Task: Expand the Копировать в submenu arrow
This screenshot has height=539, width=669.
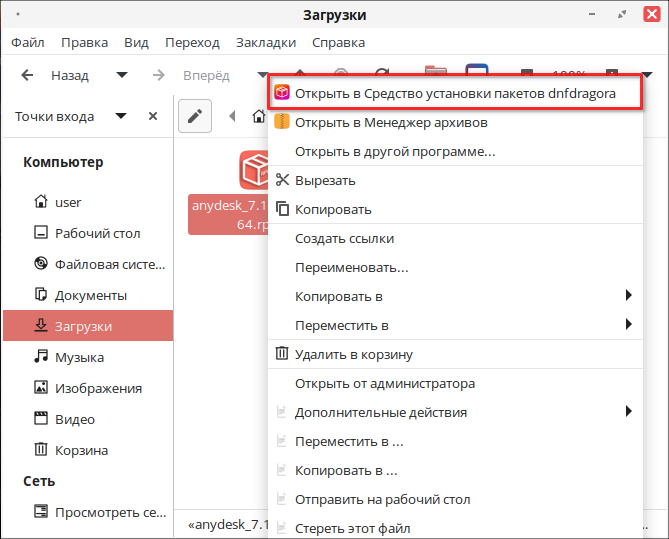Action: point(628,296)
